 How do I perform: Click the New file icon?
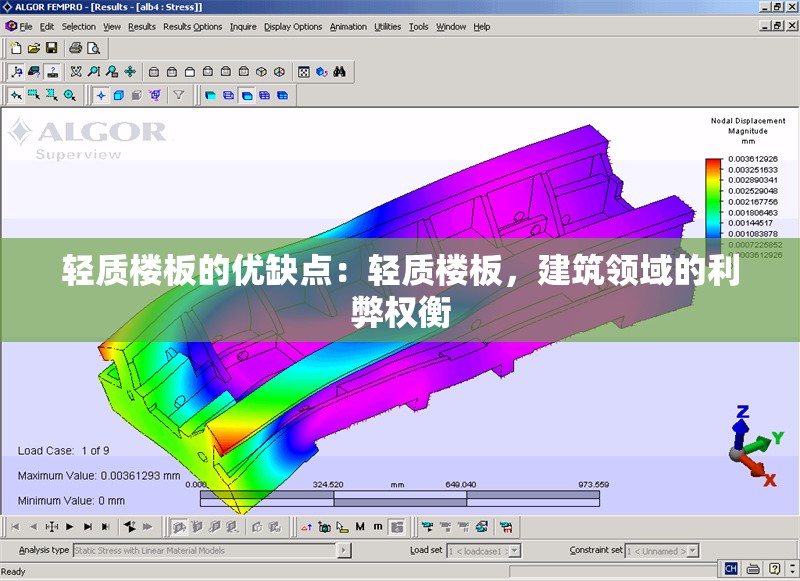[x=15, y=48]
